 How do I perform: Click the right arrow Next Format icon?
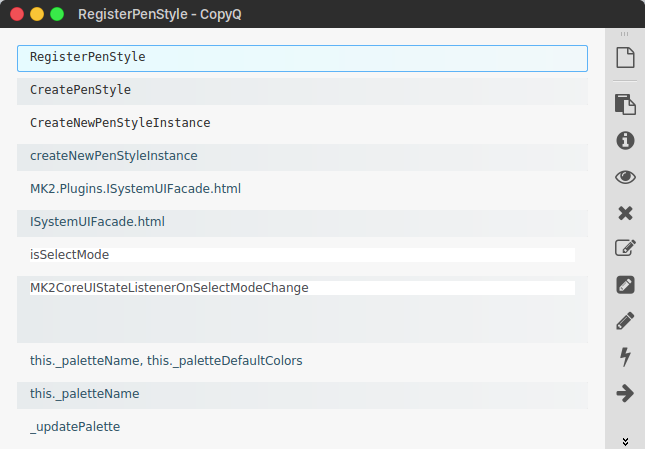pyautogui.click(x=625, y=393)
